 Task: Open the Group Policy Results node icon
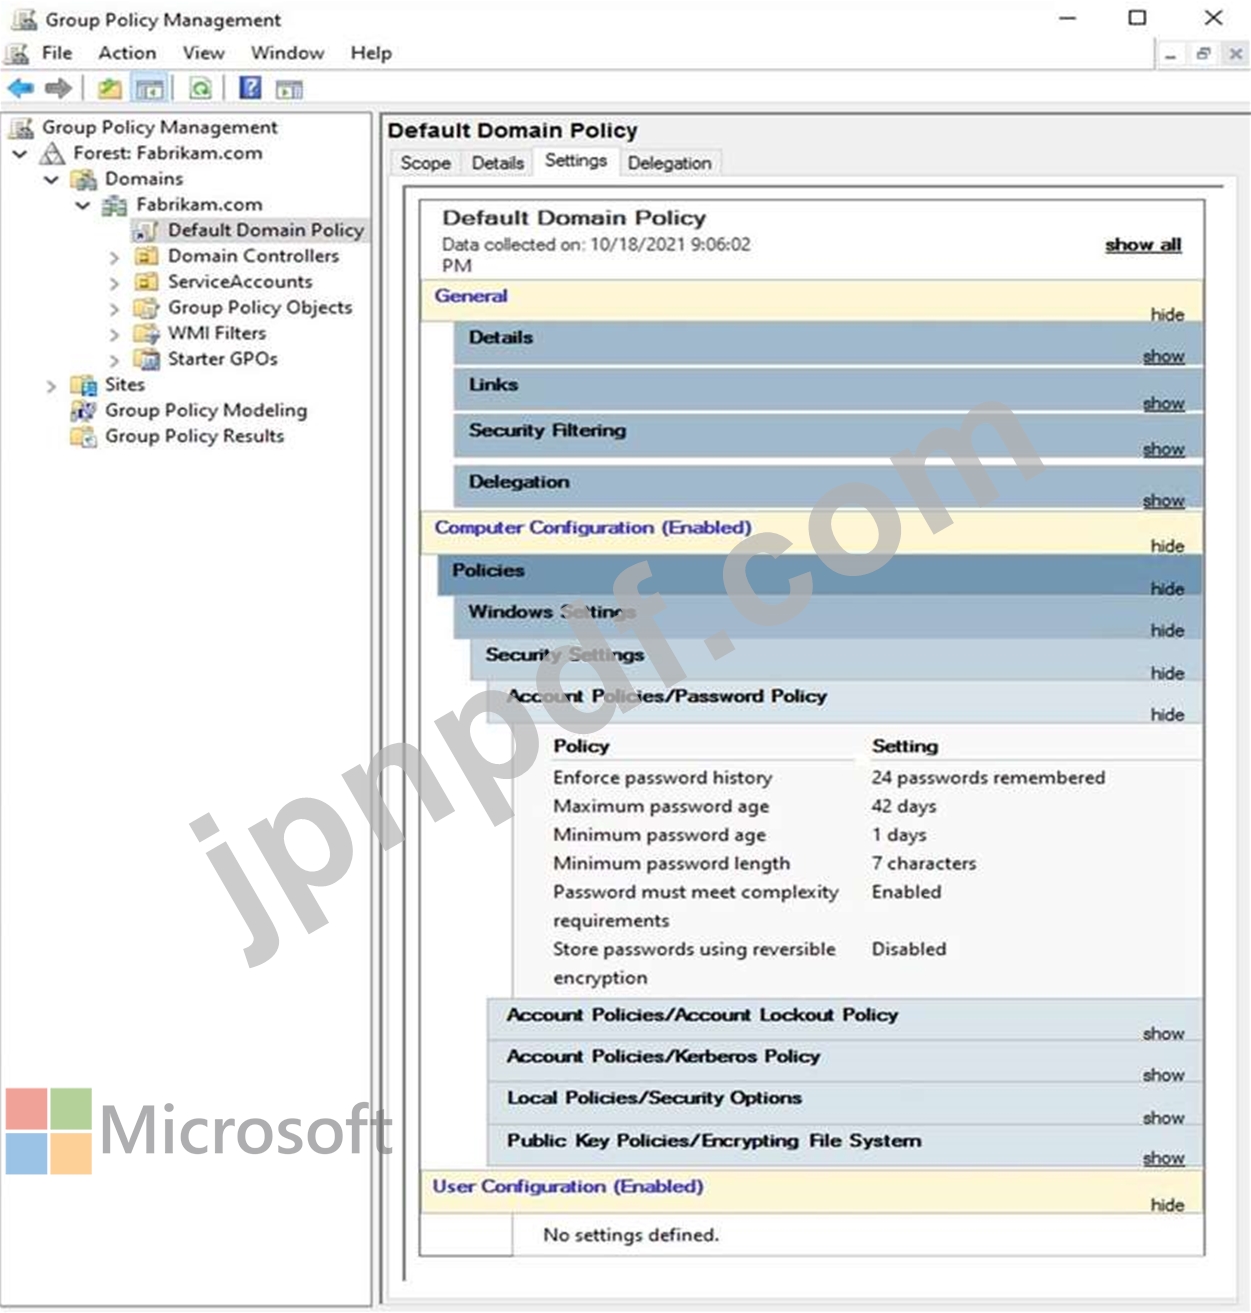point(83,437)
